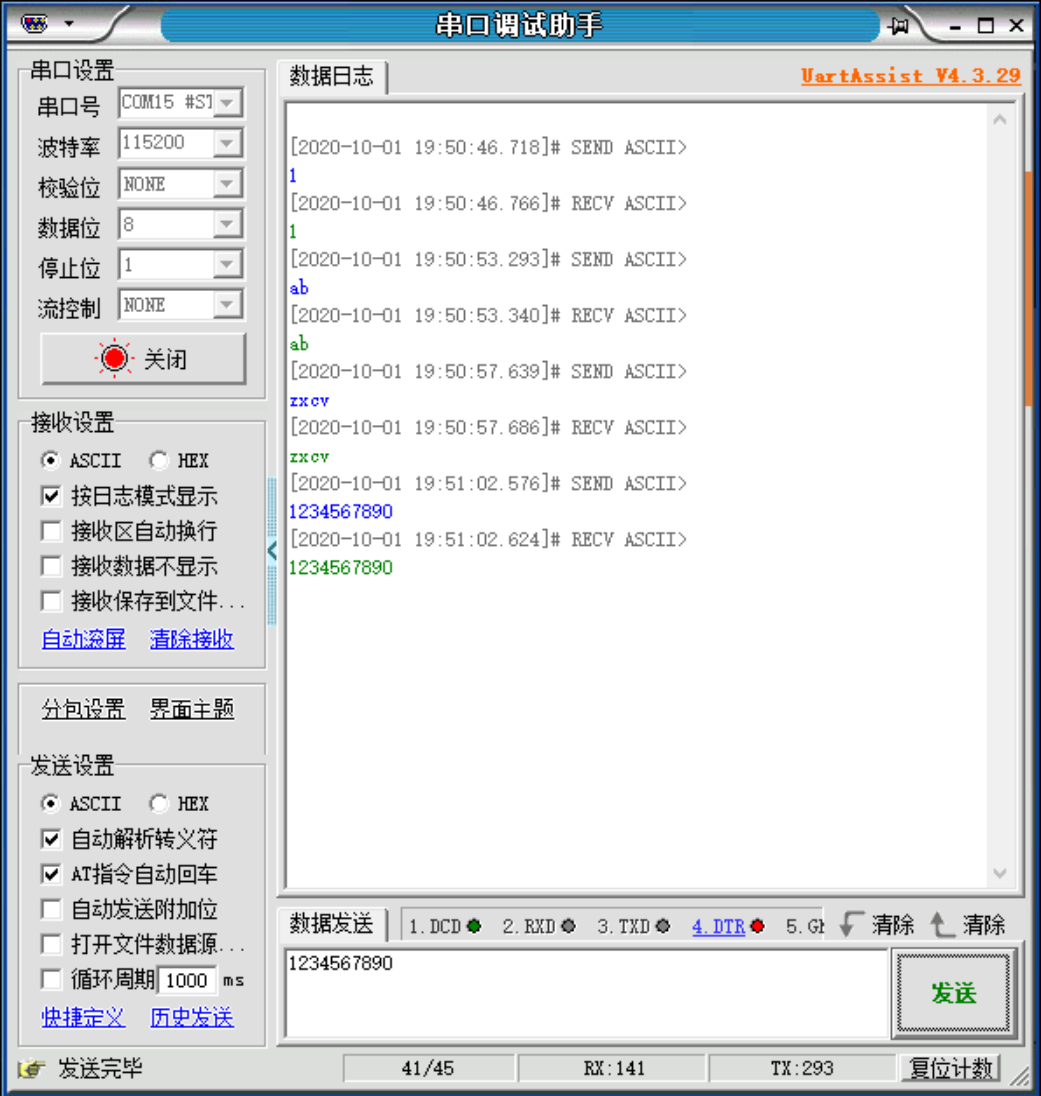Select the 数据发送 tab
The width and height of the screenshot is (1041, 1096).
(x=330, y=926)
